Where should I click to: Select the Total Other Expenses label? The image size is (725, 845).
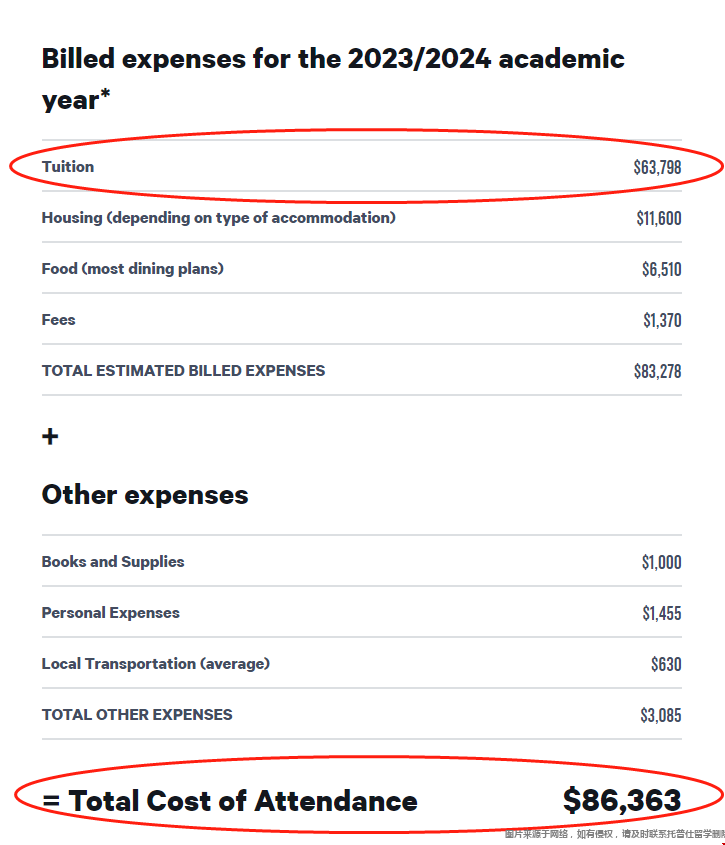click(x=137, y=715)
